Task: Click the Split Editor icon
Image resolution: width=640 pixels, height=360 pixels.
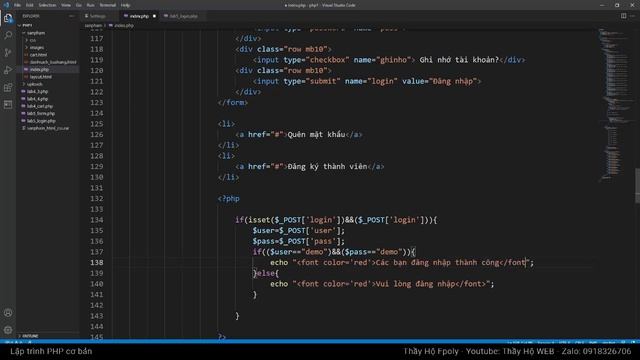Action: pos(623,16)
